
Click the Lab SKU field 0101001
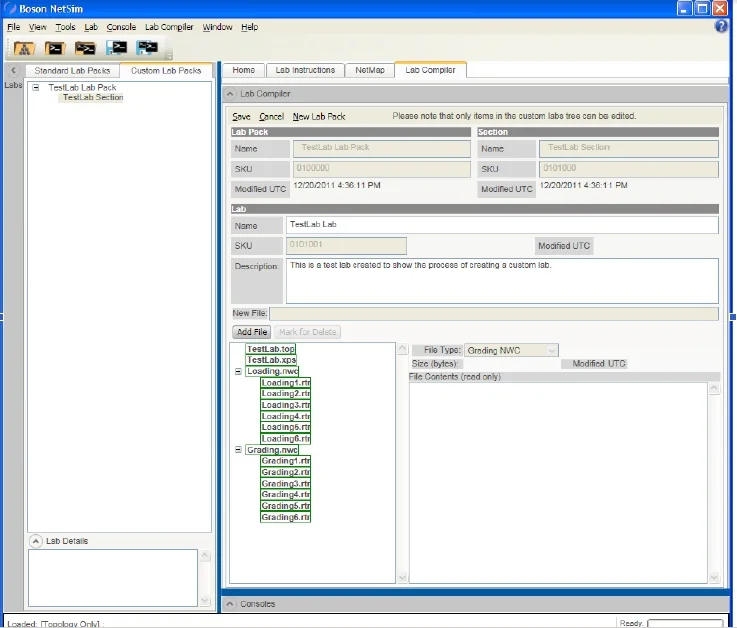click(346, 245)
